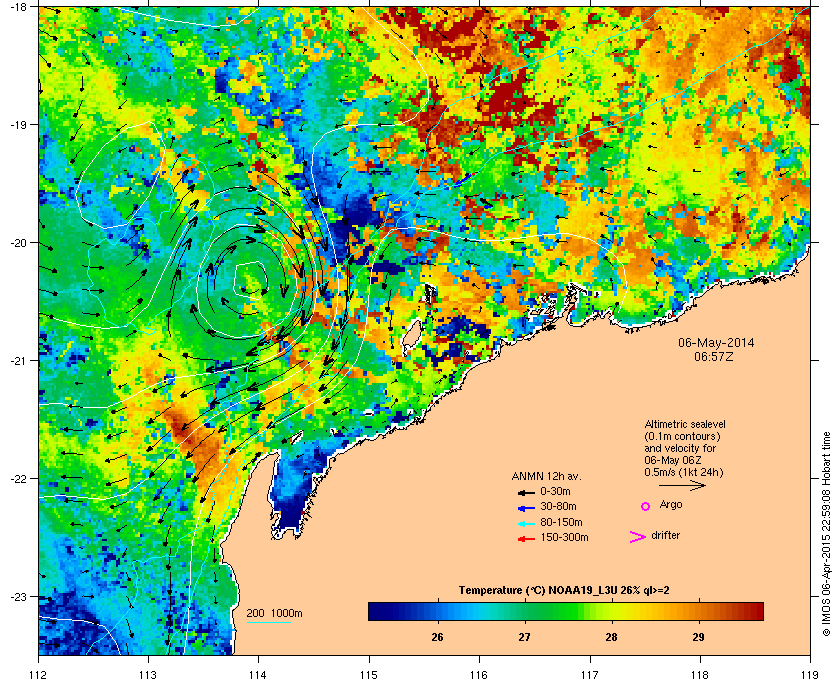Click the 'Argo' legend label
840x680 pixels.
(671, 504)
